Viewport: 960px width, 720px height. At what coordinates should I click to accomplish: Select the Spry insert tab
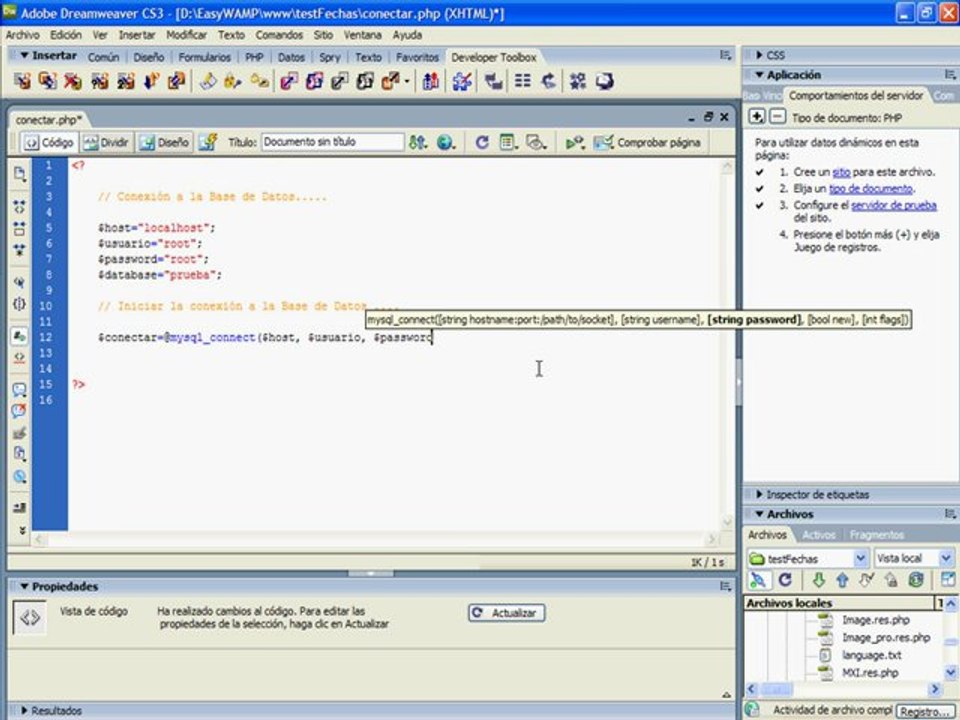(329, 57)
